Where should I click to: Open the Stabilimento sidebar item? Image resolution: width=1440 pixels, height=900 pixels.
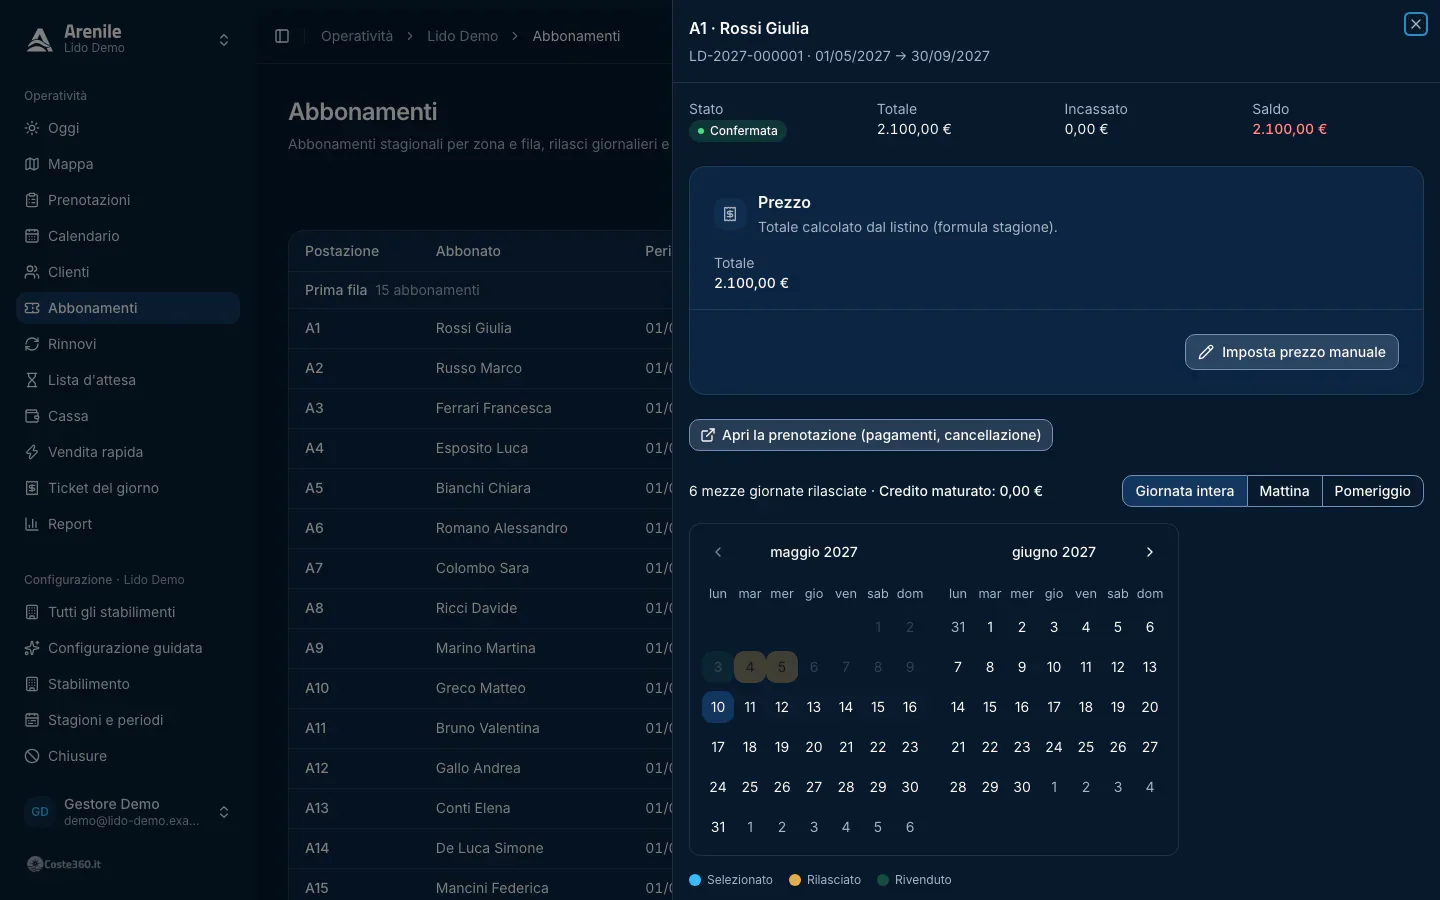128,684
